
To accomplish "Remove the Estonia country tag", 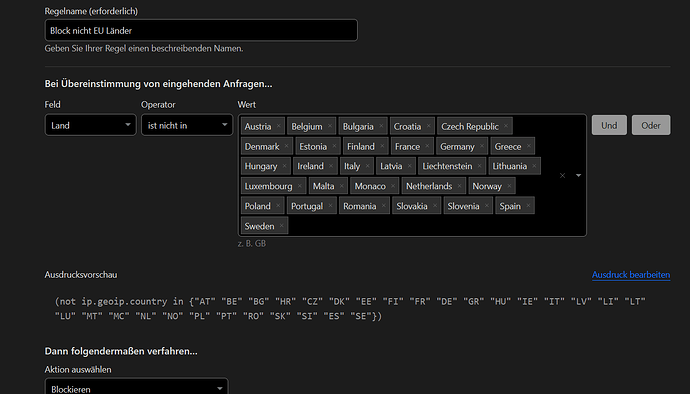I will (x=334, y=146).
